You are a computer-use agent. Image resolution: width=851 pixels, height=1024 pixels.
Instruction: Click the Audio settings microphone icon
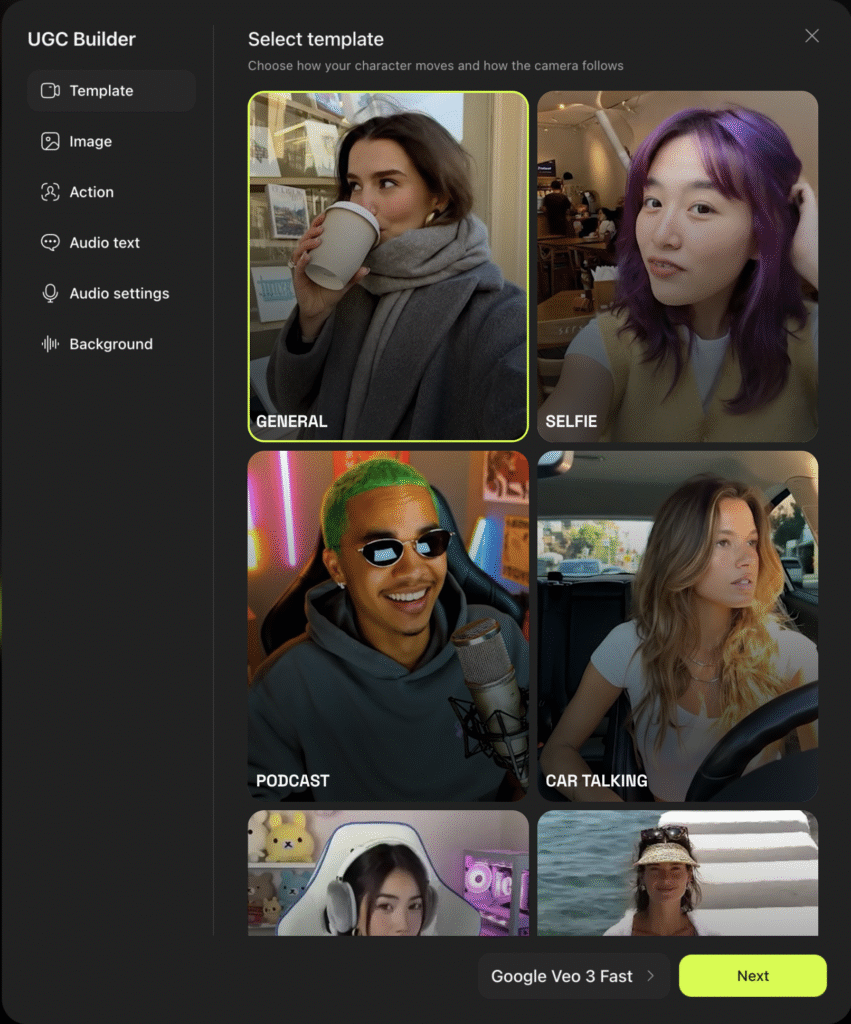tap(50, 293)
